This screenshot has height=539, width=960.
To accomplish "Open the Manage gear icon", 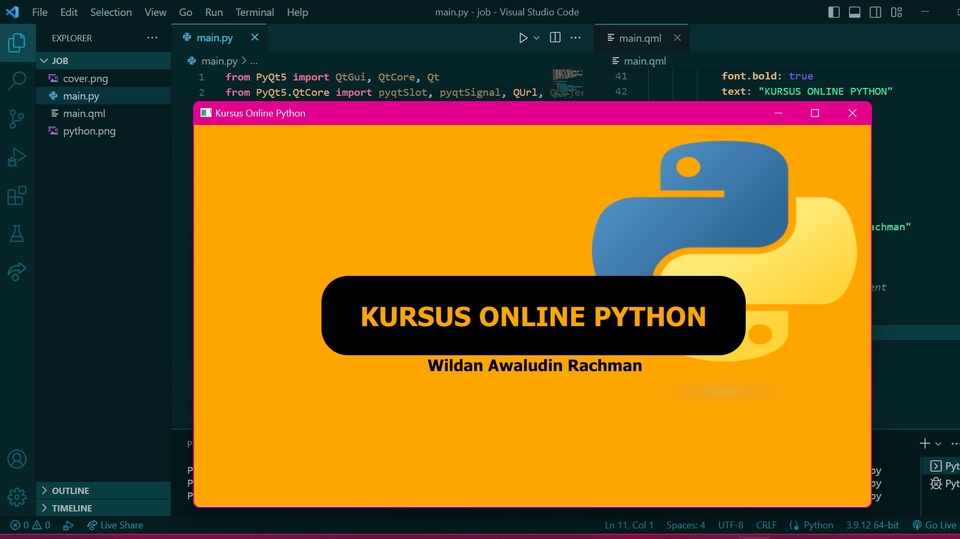I will pos(17,497).
